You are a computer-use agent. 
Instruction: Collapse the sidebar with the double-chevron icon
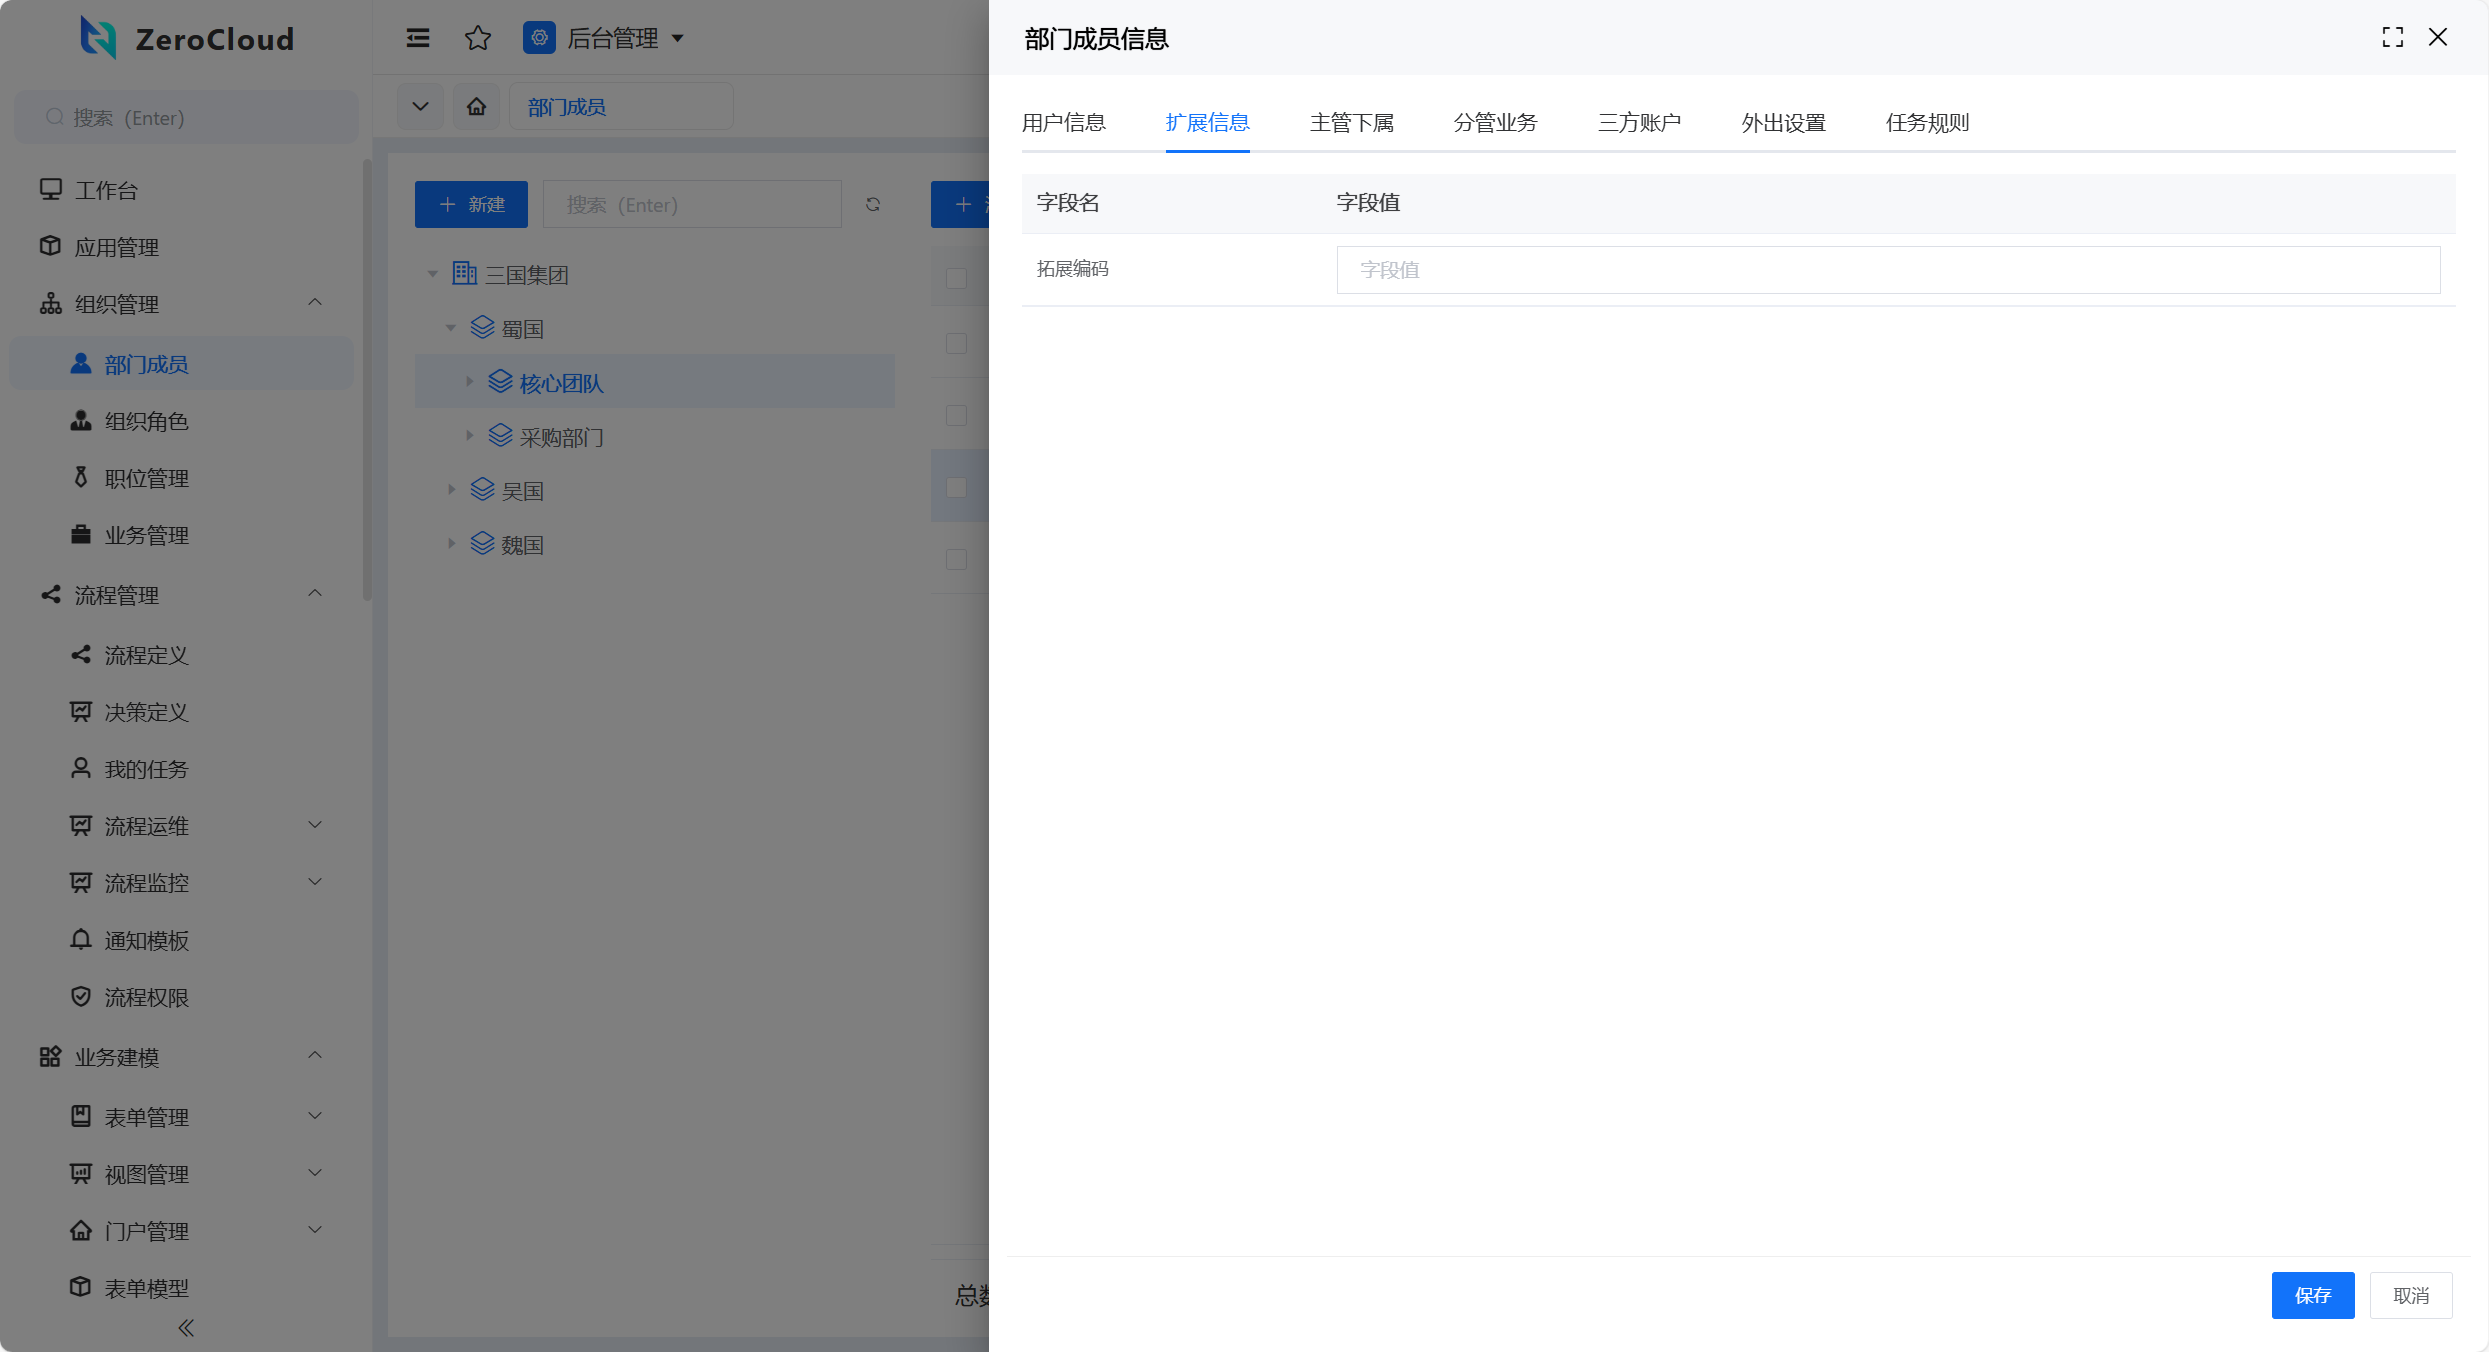(186, 1328)
